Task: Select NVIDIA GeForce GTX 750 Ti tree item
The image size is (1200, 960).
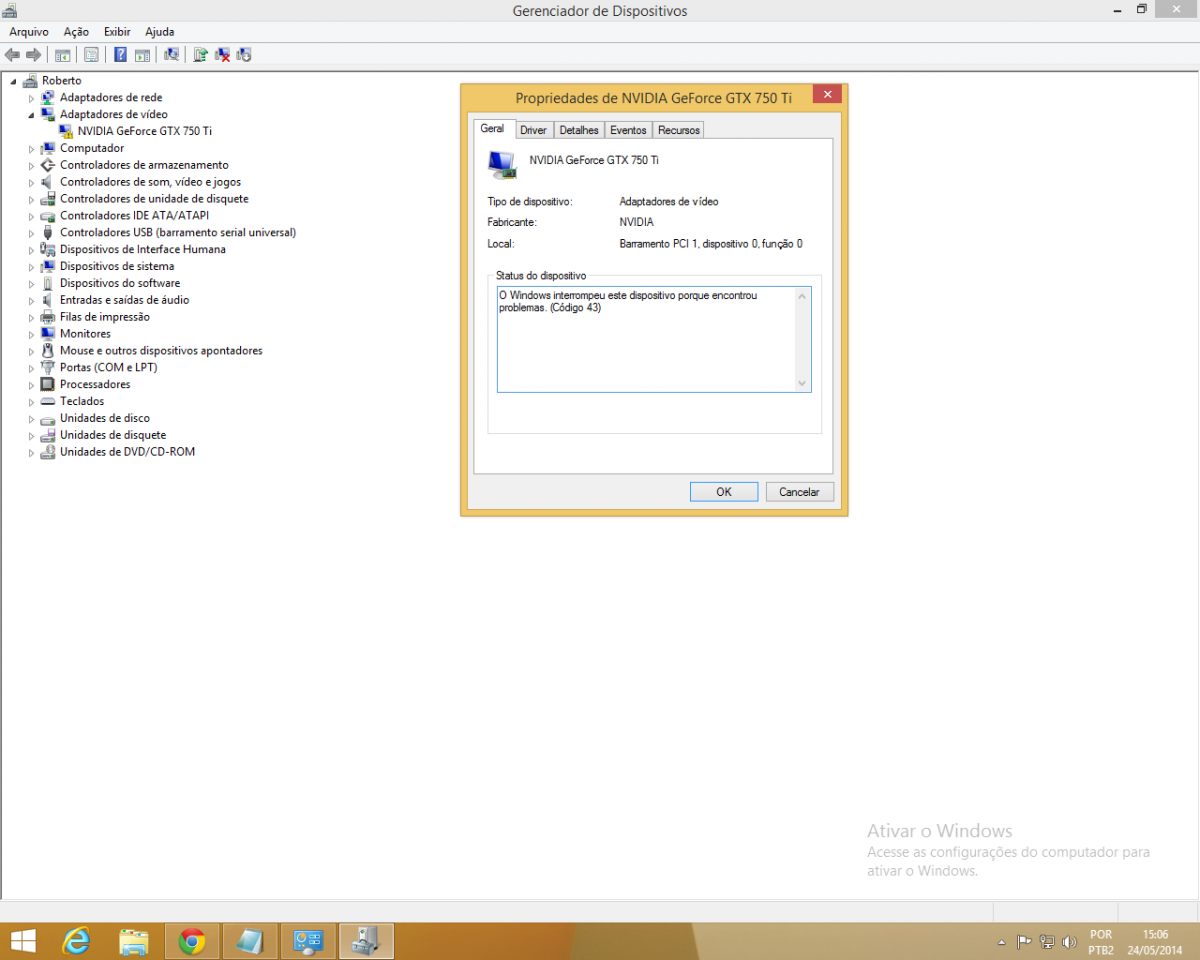Action: (145, 131)
